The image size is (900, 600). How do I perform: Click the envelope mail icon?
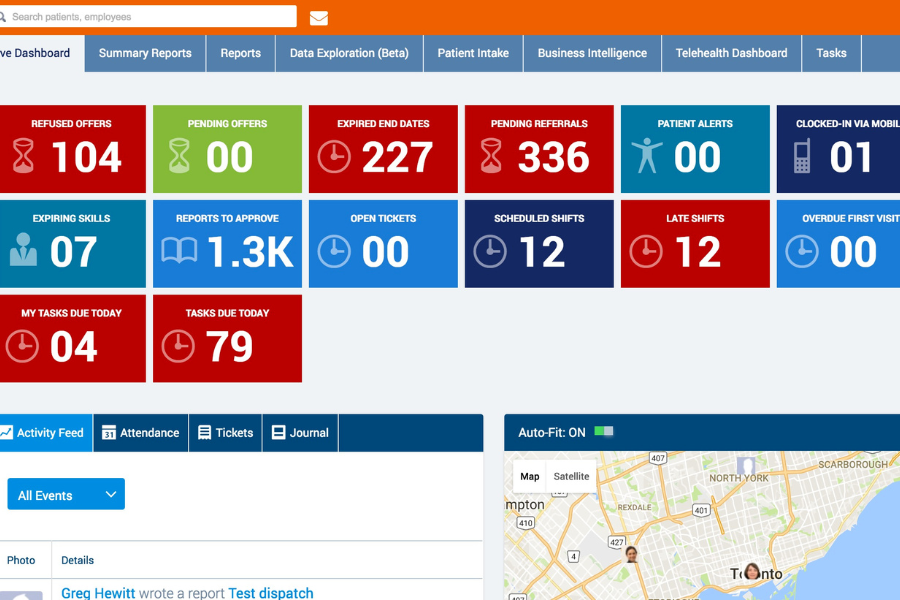[x=319, y=18]
